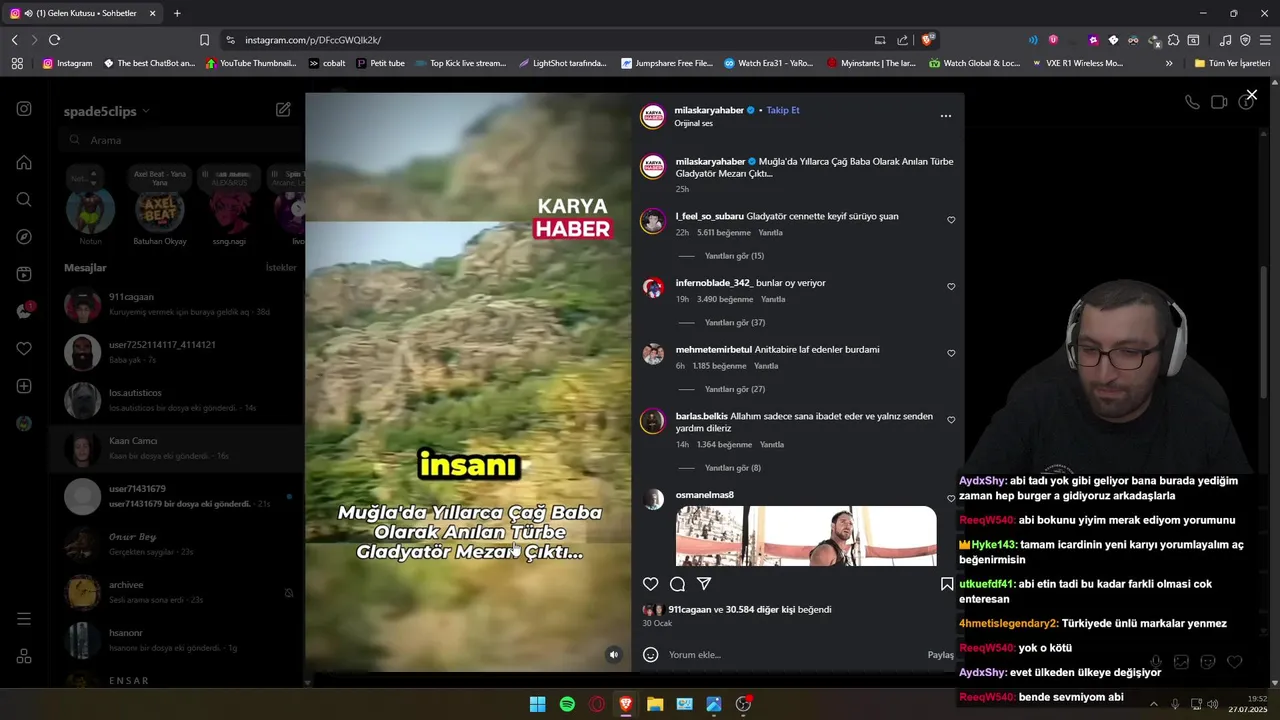The height and width of the screenshot is (720, 1280).
Task: Click browser reload button
Action: click(x=54, y=40)
